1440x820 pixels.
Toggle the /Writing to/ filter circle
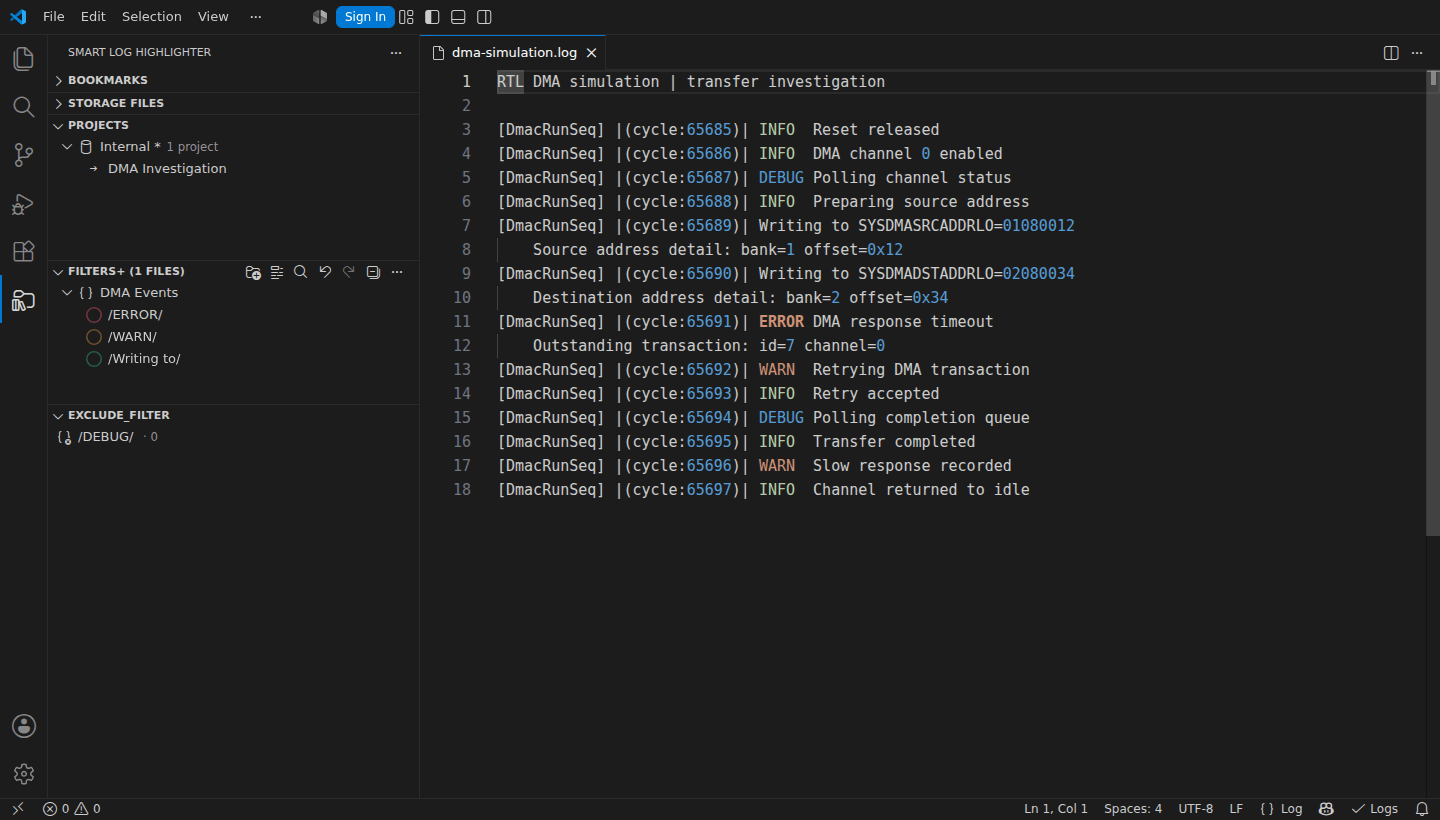pyautogui.click(x=94, y=359)
